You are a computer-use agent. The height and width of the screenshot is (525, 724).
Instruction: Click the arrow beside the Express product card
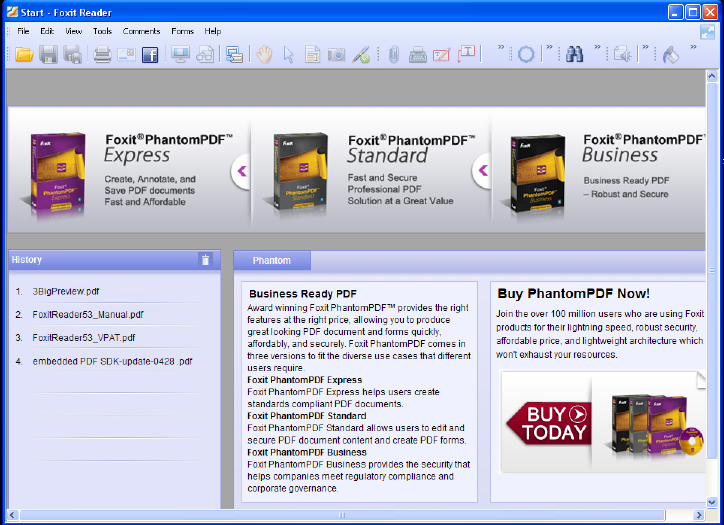241,171
